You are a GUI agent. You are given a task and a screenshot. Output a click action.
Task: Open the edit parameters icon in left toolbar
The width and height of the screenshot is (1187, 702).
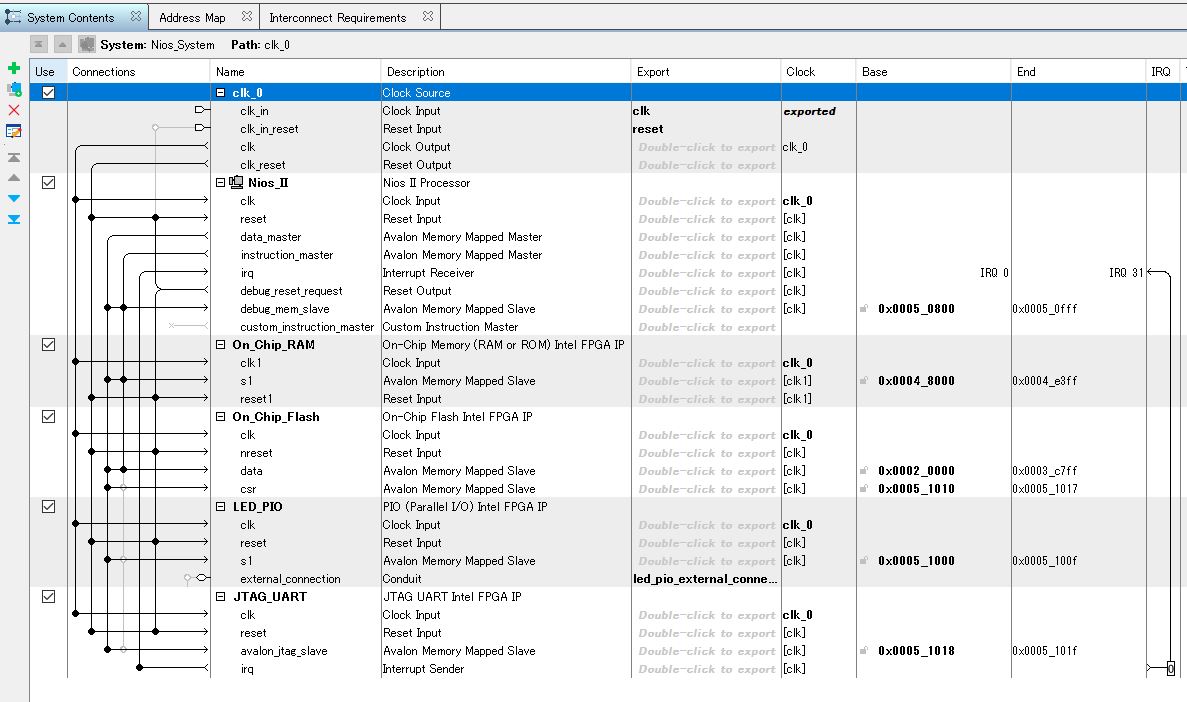pos(14,131)
